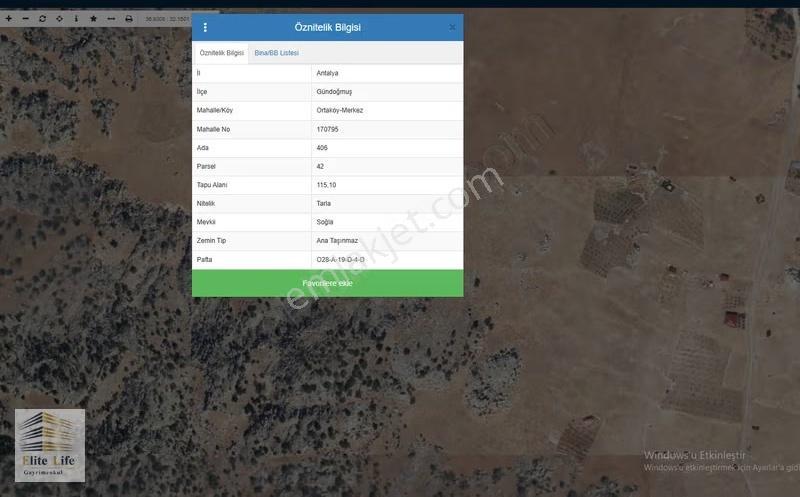The image size is (800, 497).
Task: Click the refresh map icon
Action: pyautogui.click(x=42, y=18)
